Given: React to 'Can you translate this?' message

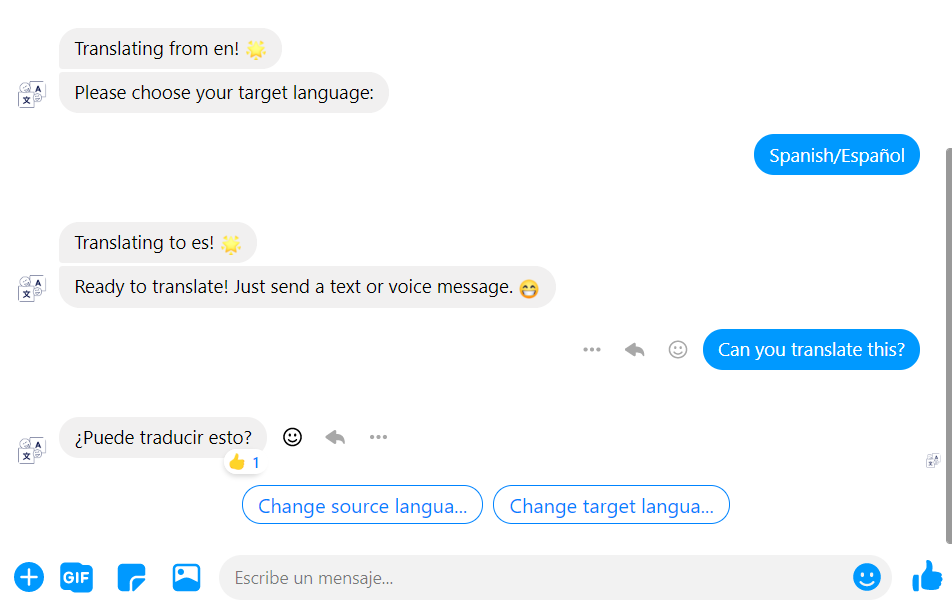Looking at the screenshot, I should [x=678, y=349].
